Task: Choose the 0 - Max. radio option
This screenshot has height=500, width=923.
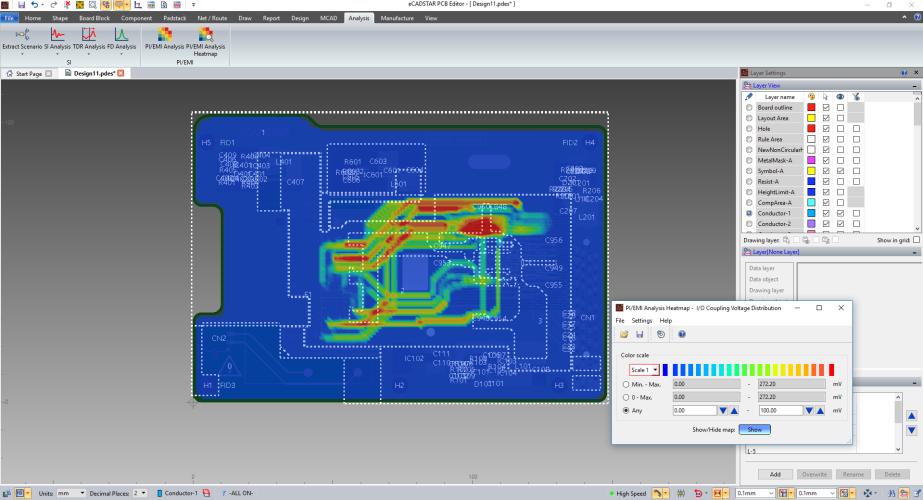Action: click(x=626, y=396)
